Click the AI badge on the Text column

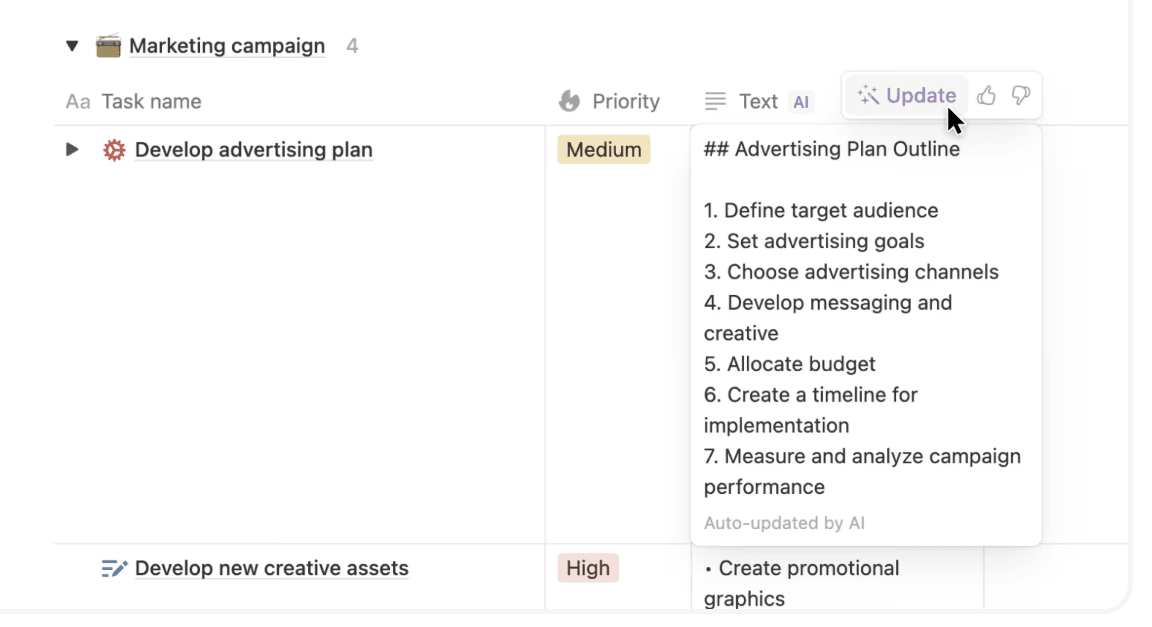pyautogui.click(x=801, y=101)
